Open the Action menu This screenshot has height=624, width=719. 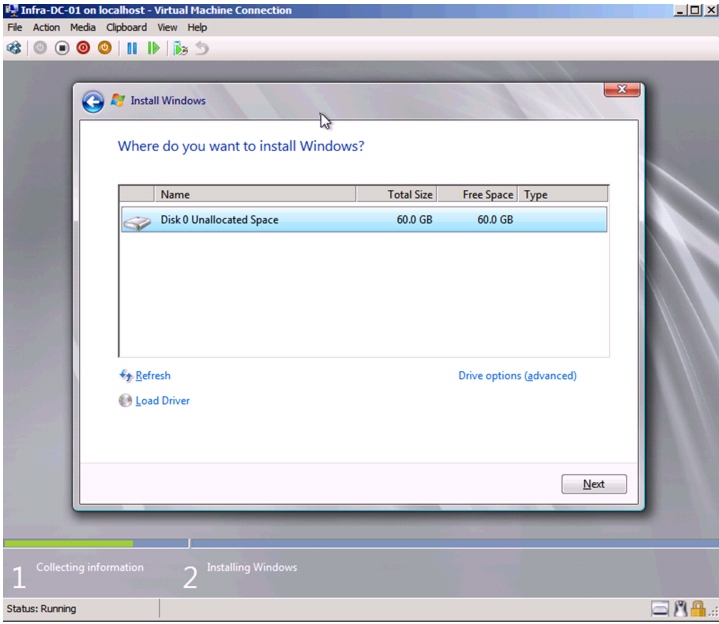[46, 28]
